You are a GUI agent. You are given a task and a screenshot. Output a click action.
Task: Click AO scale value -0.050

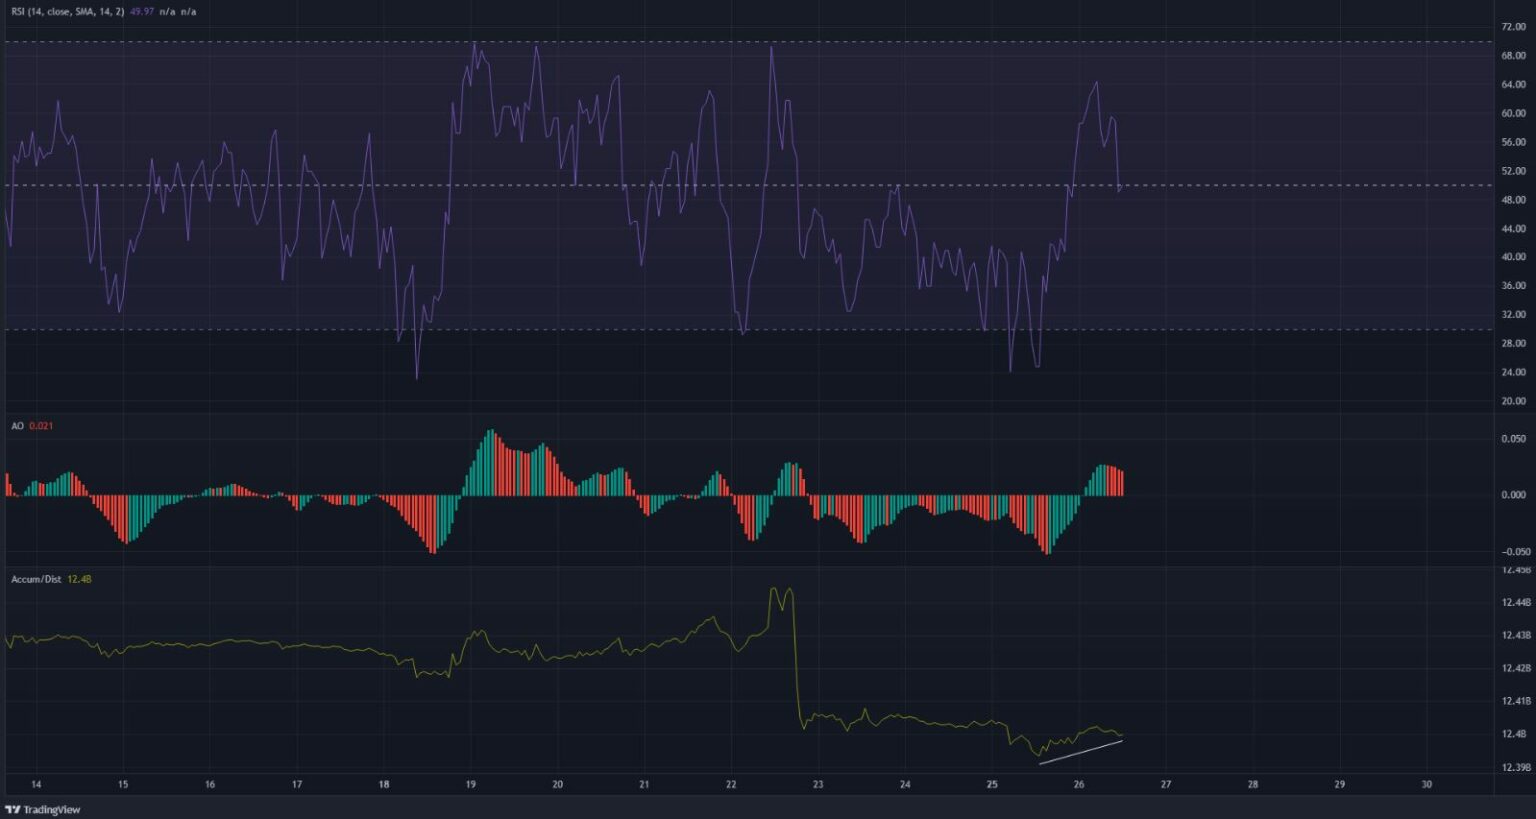click(x=1515, y=552)
